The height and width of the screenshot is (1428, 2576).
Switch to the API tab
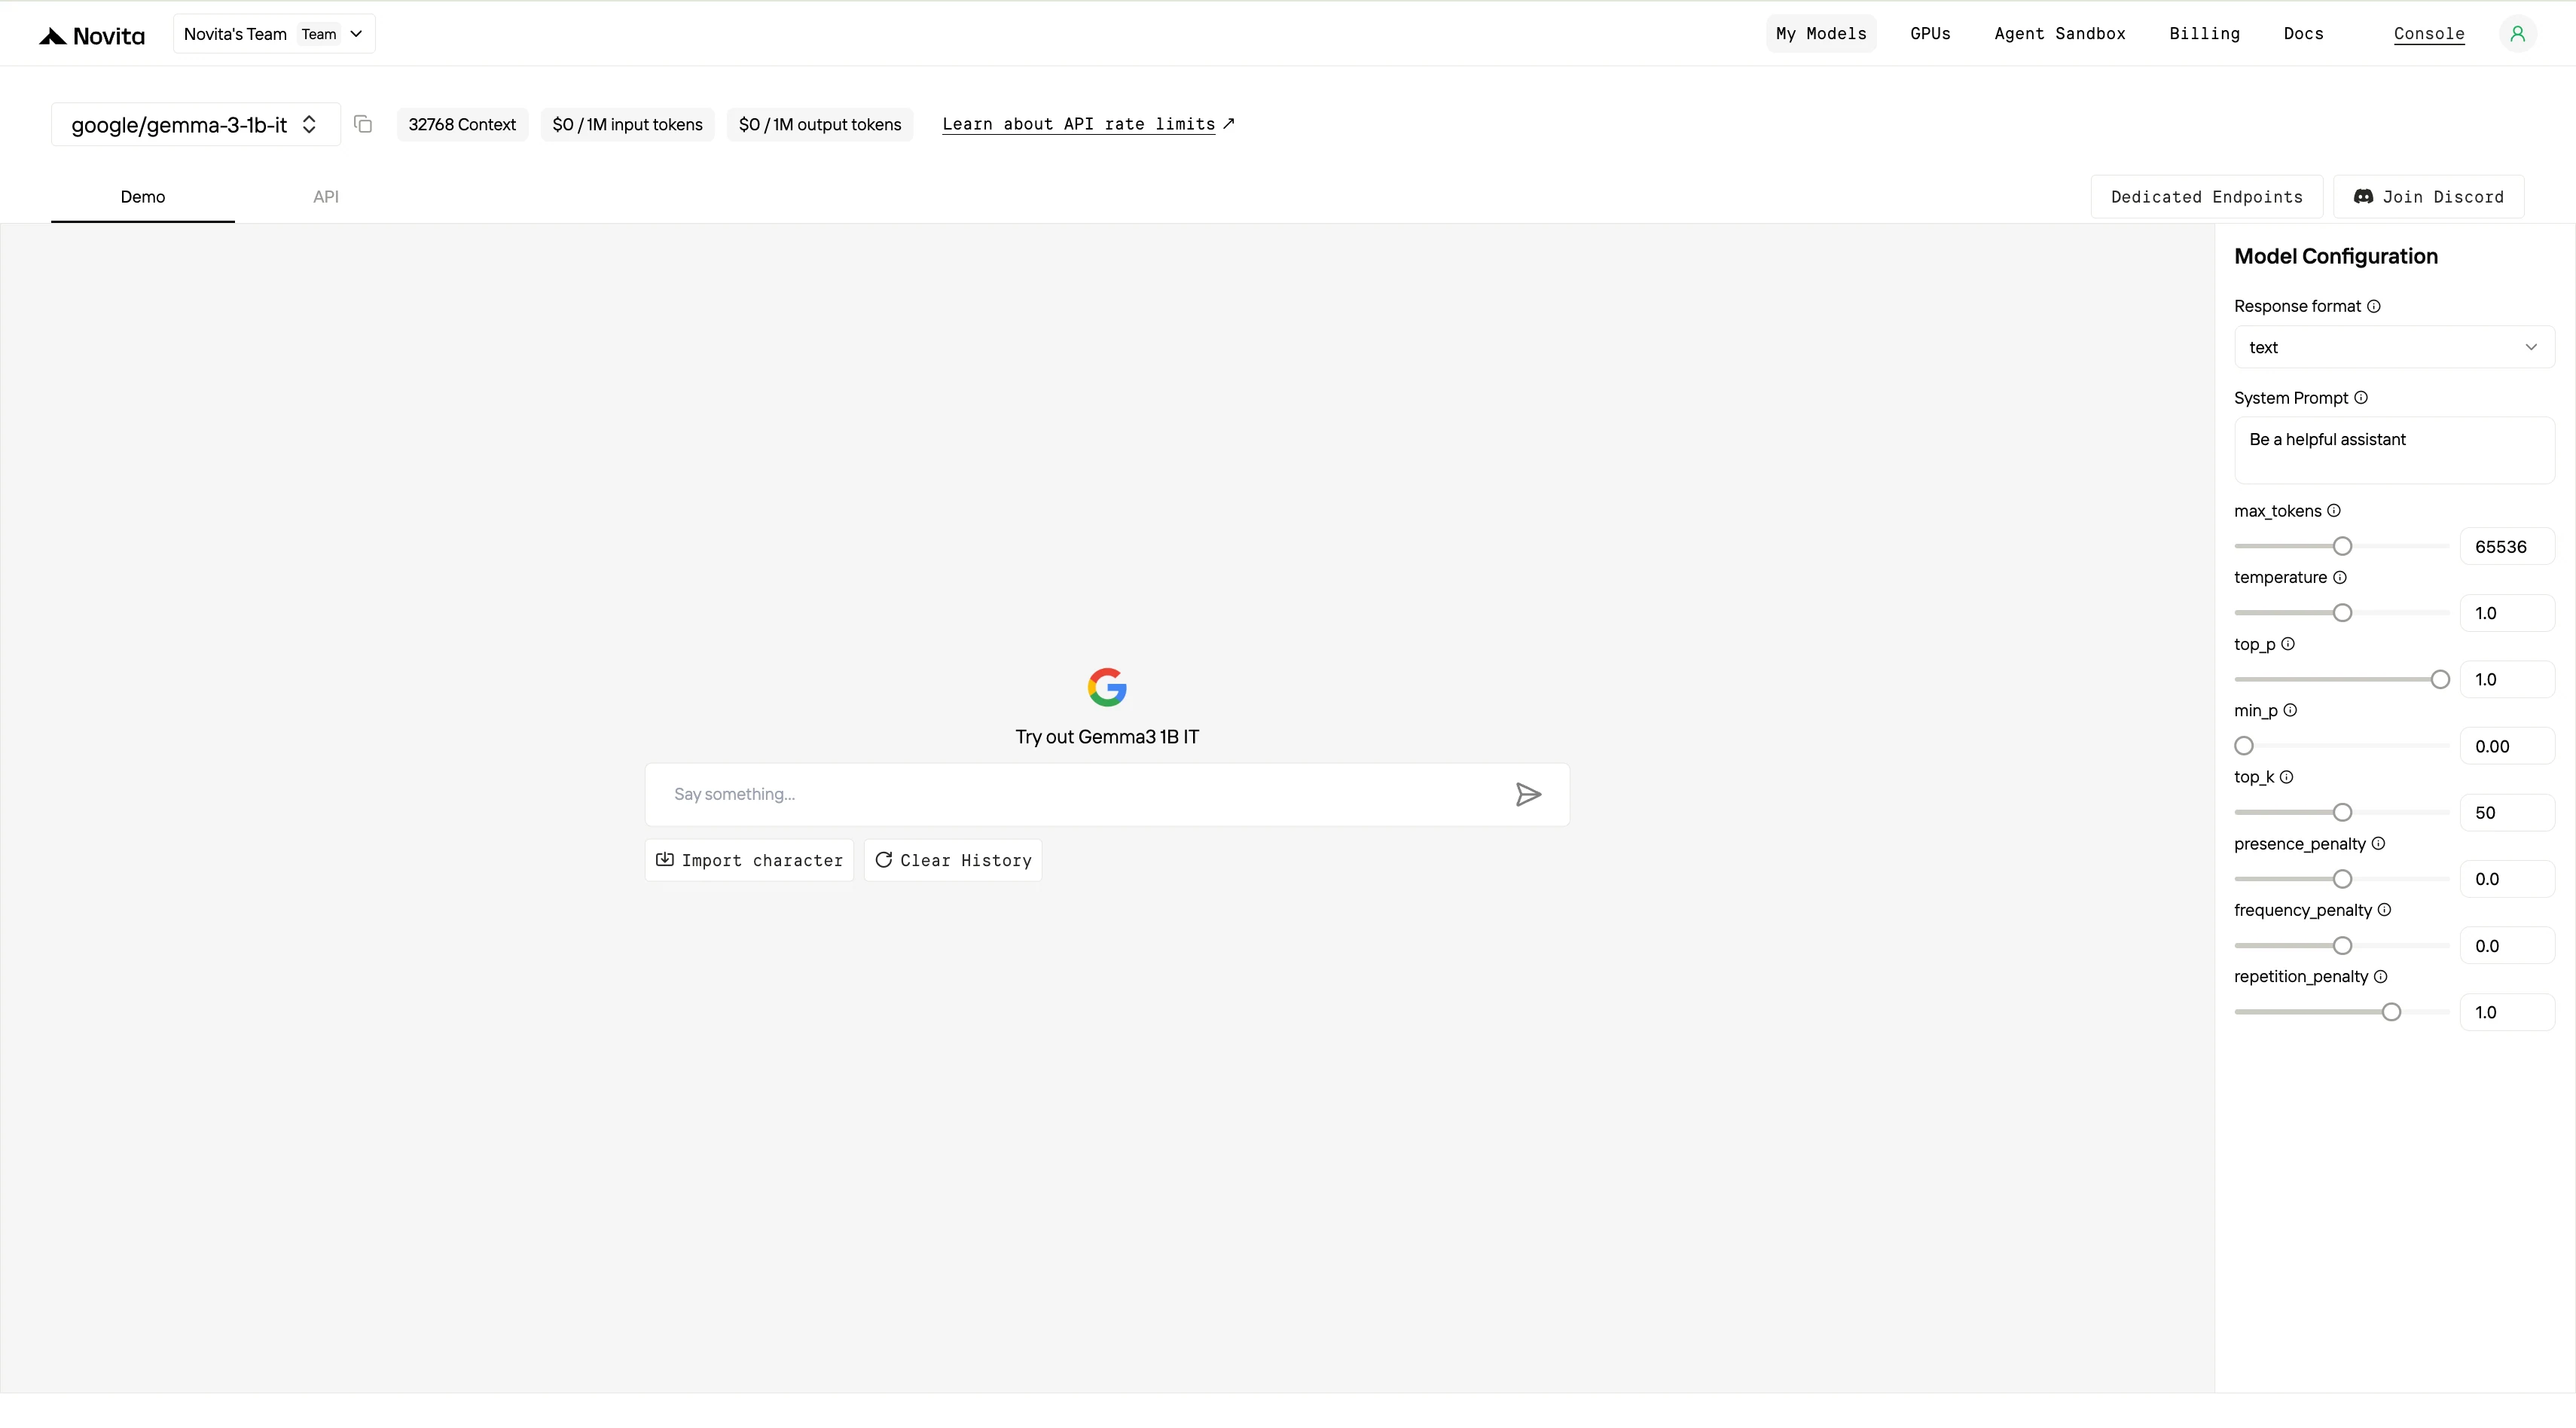(326, 197)
